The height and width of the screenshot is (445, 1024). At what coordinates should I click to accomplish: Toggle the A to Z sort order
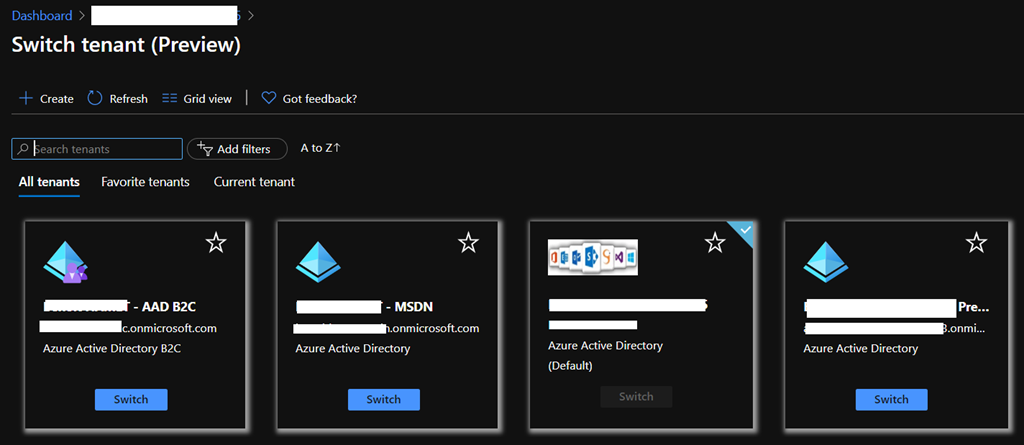click(x=320, y=148)
